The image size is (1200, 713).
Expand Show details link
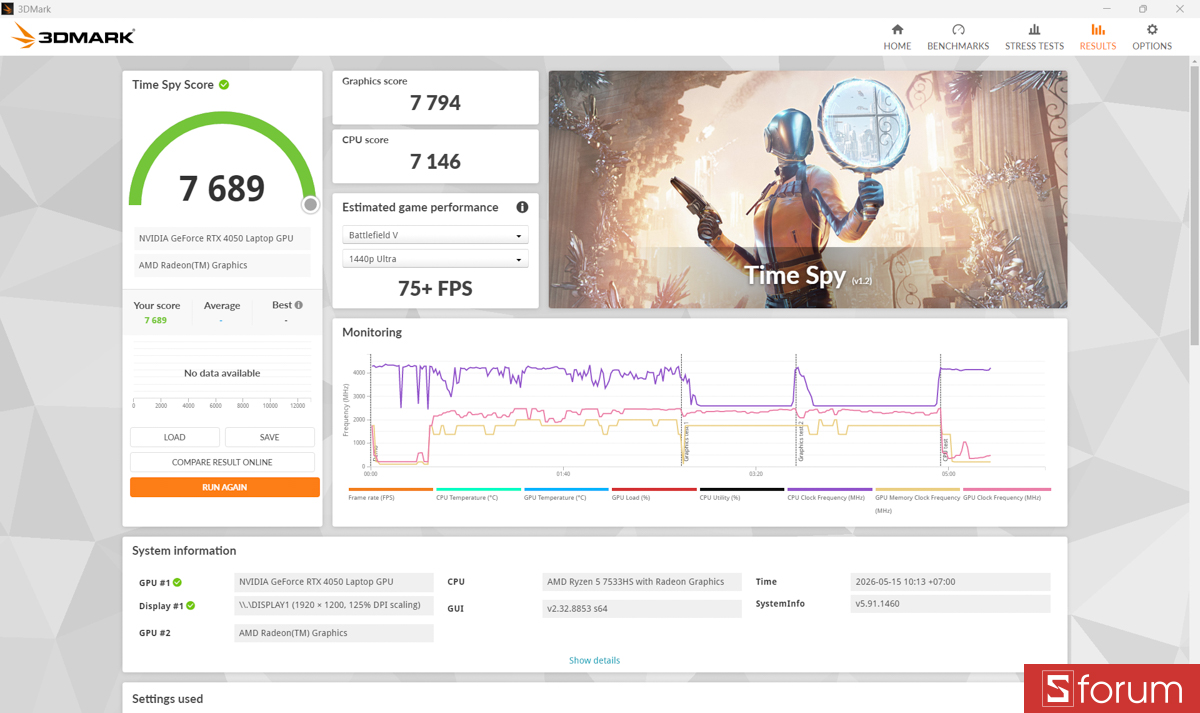(x=594, y=660)
